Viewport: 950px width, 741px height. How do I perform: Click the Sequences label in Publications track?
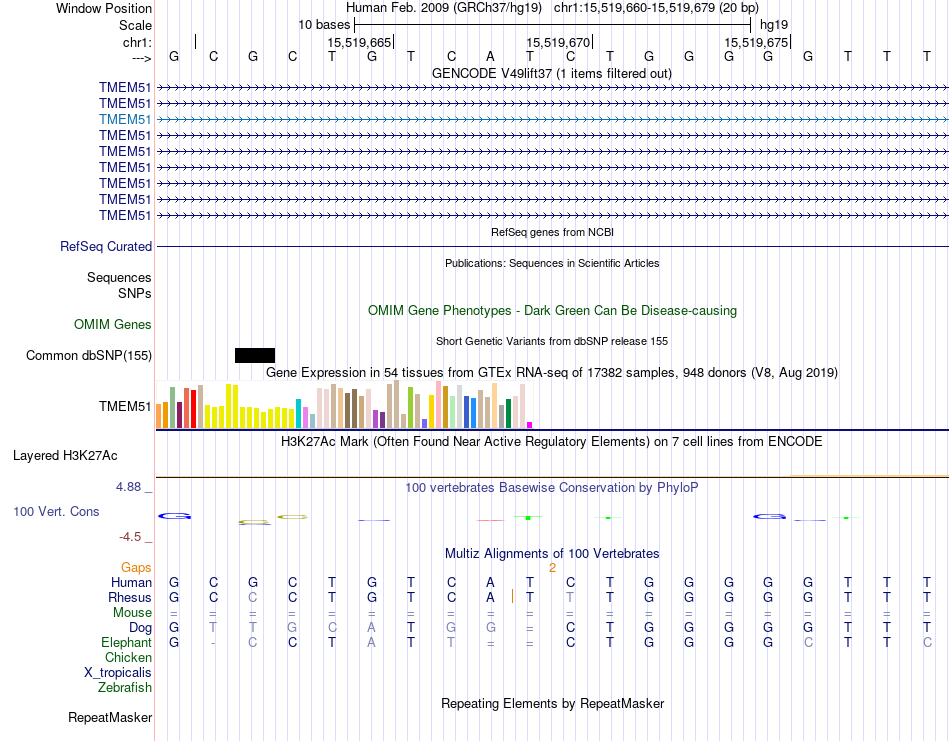click(119, 277)
